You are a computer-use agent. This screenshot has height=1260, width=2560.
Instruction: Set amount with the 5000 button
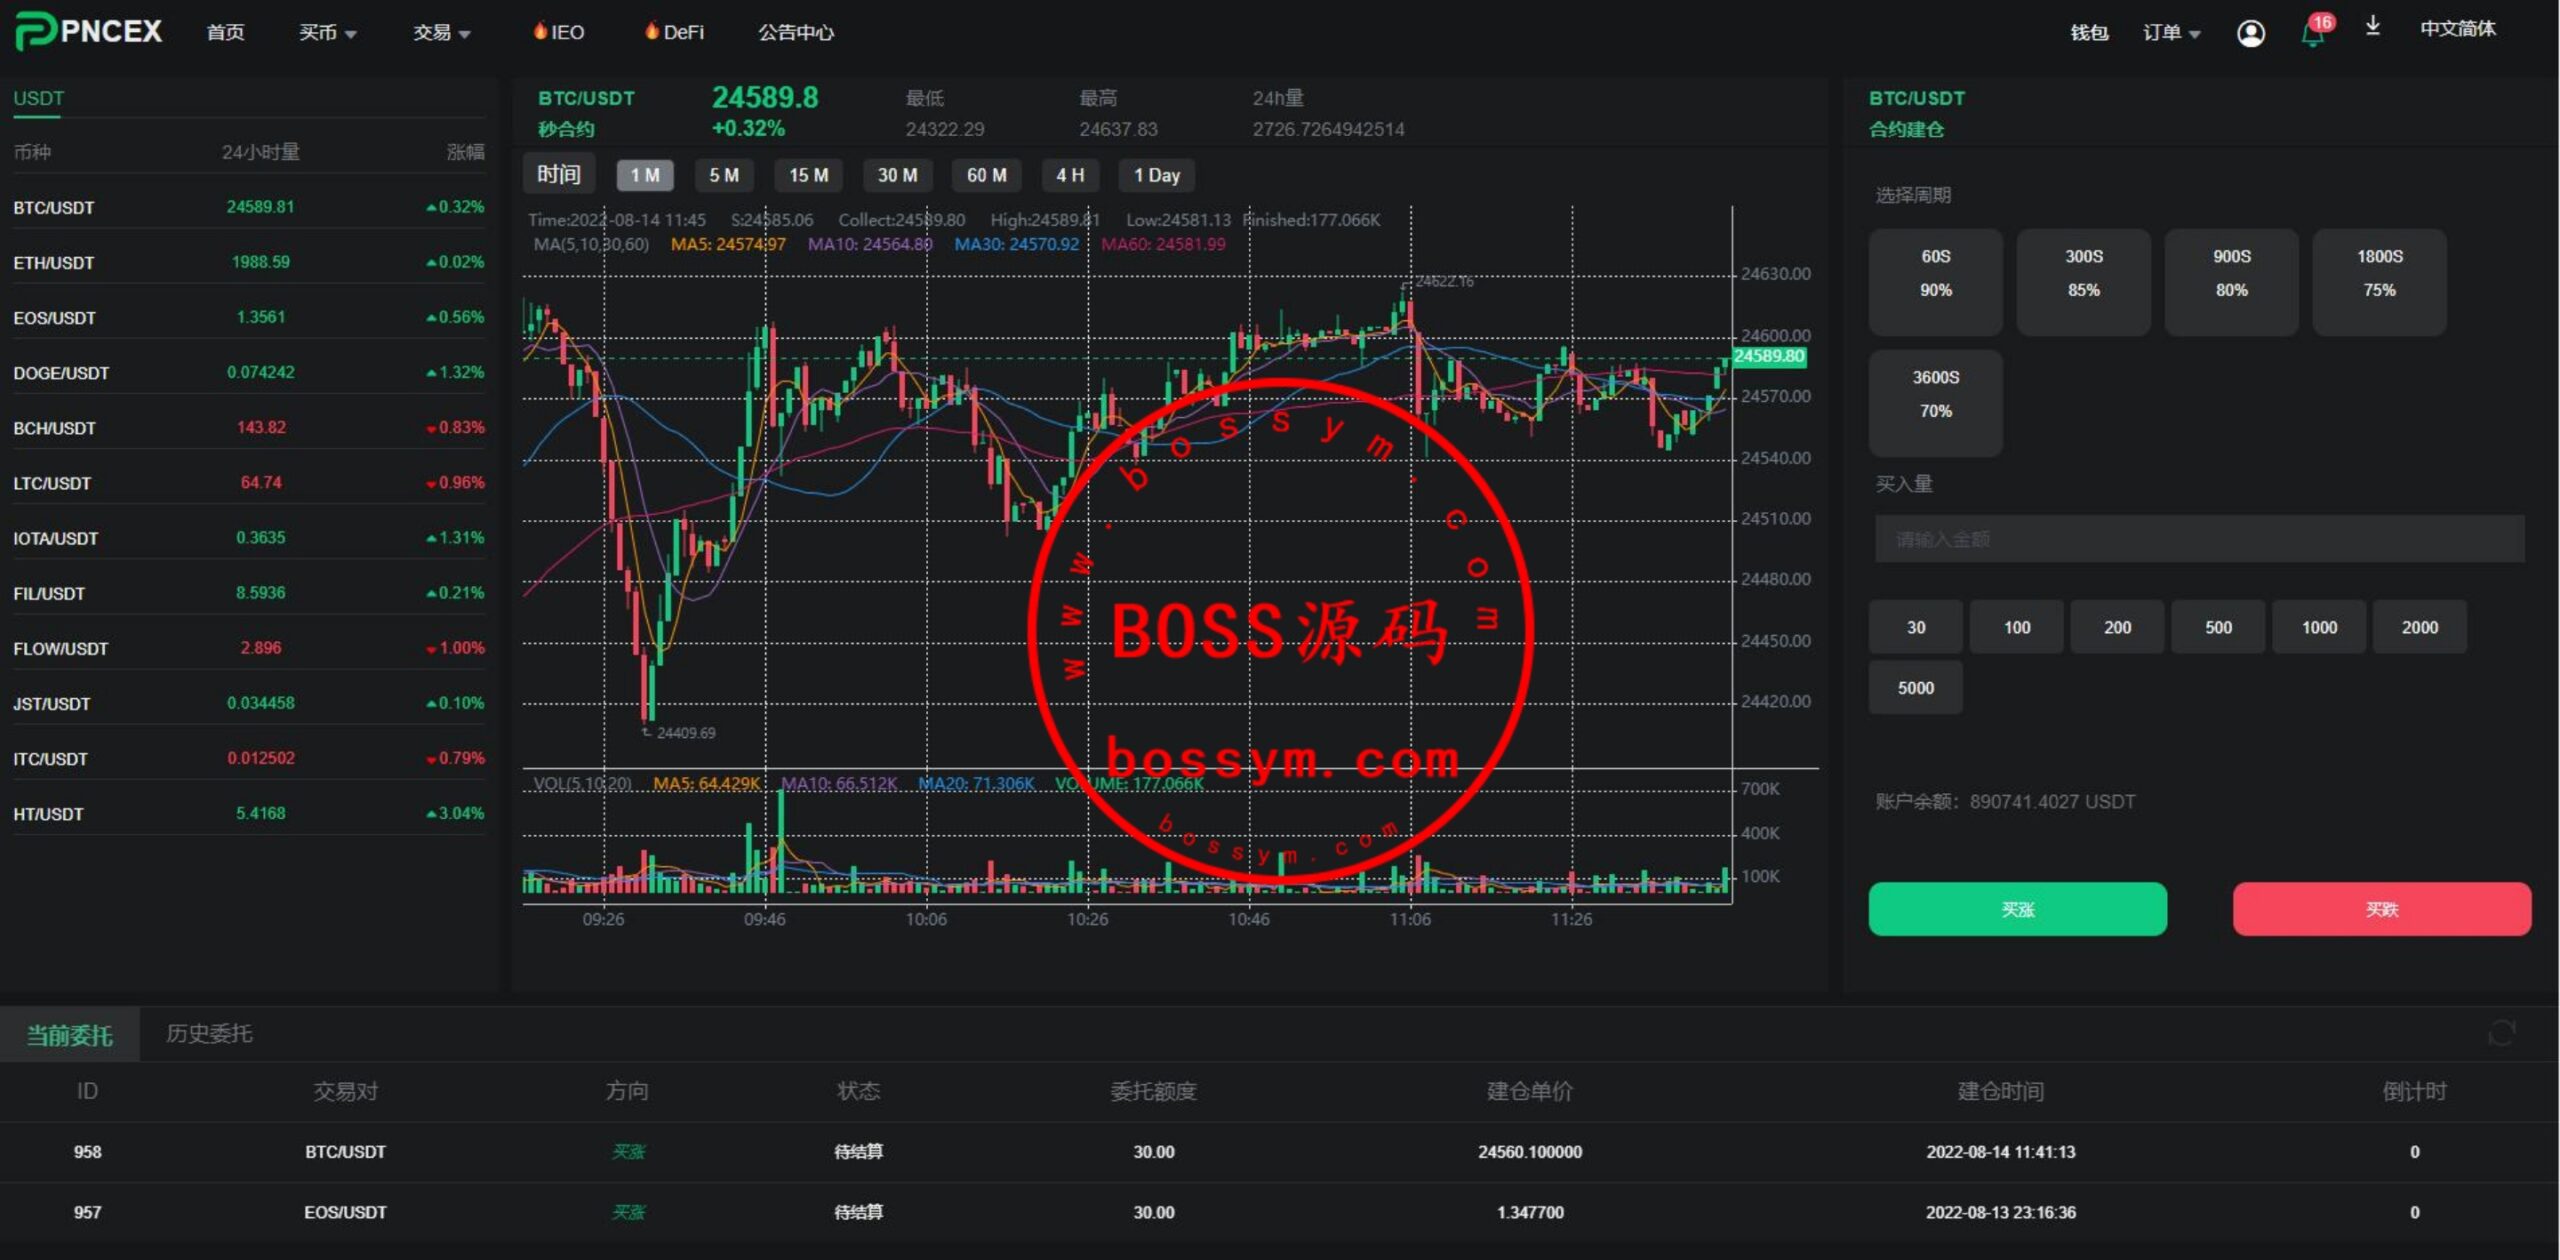coord(1915,688)
